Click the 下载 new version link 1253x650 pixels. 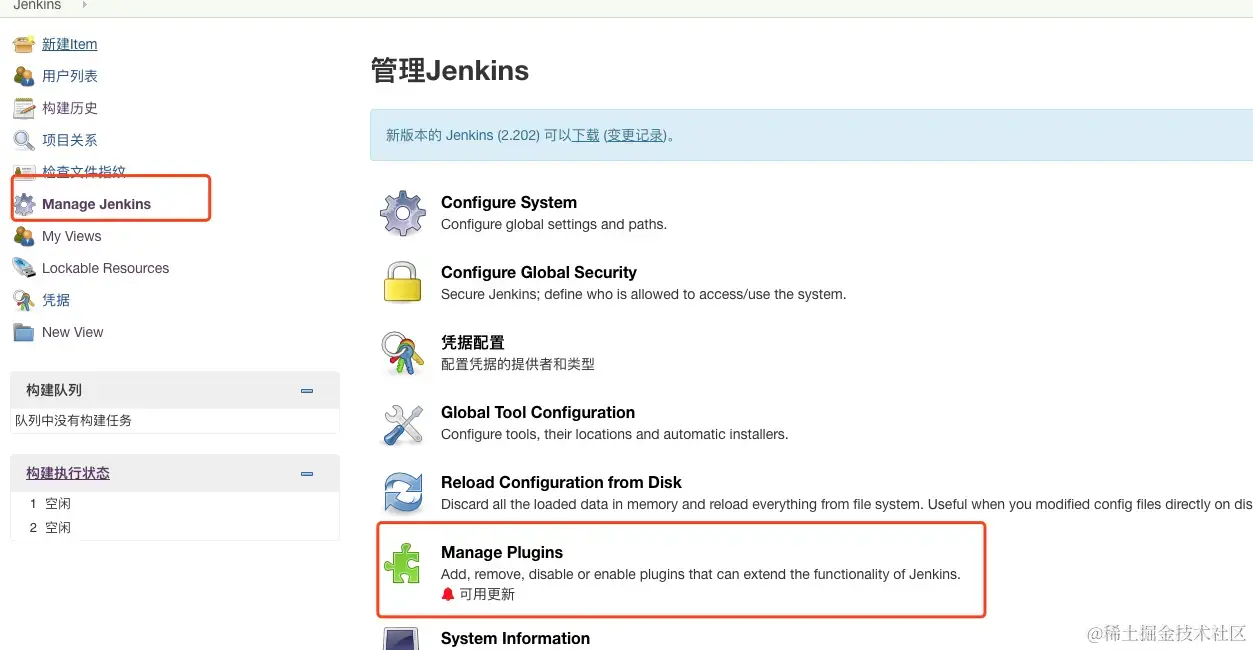tap(586, 135)
